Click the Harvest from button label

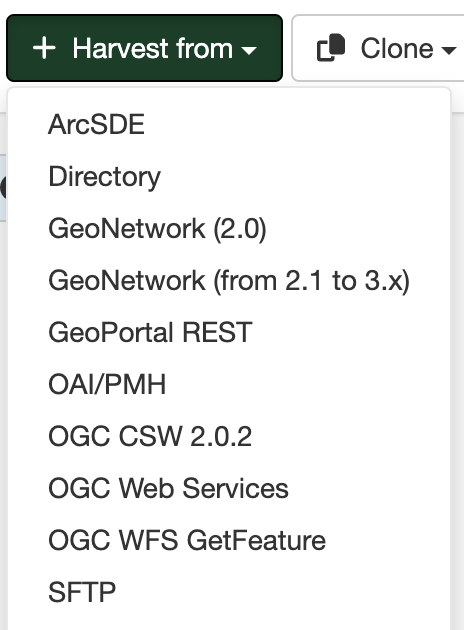point(152,49)
